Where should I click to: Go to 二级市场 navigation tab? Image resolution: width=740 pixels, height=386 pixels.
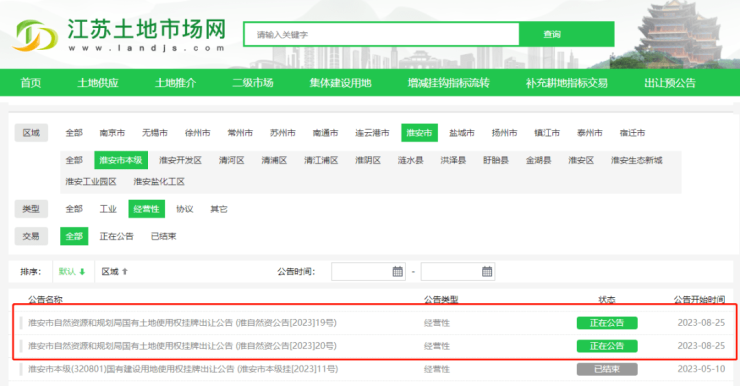coord(253,83)
